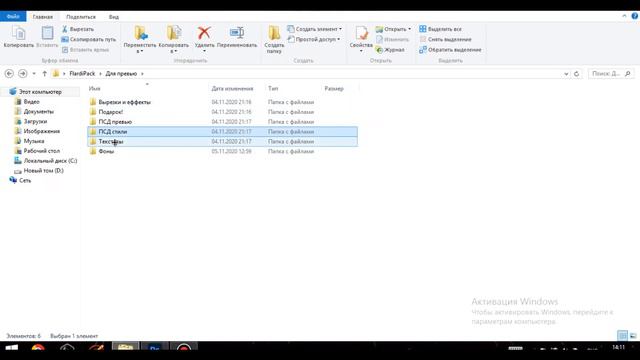Click Скопировать путь in ribbon

tap(89, 40)
